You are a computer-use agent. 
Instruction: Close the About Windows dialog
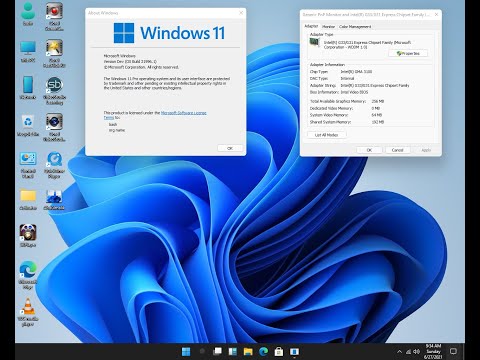tap(241, 13)
